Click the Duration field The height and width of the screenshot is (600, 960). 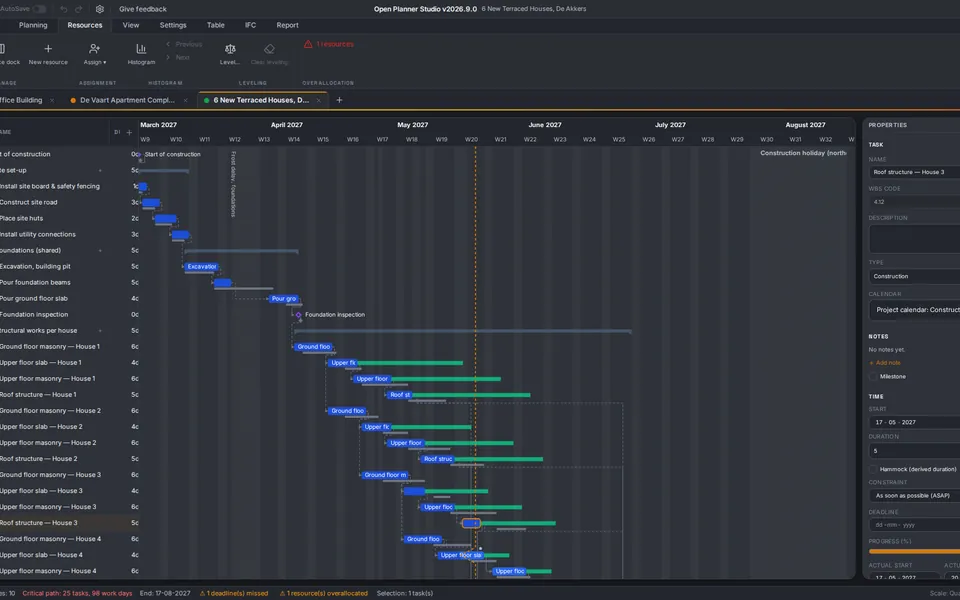coord(914,451)
